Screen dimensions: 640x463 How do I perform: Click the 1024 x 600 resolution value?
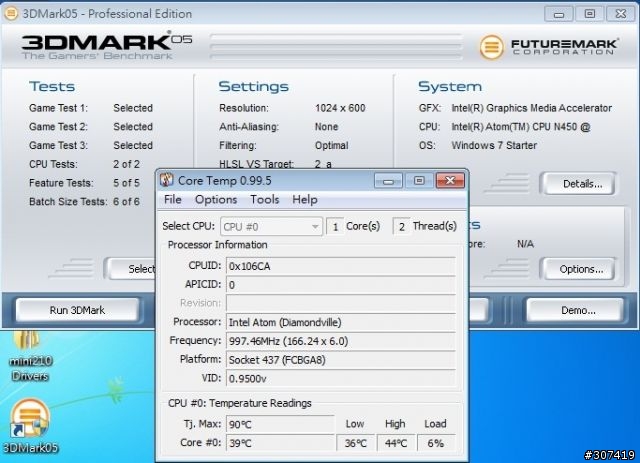tap(340, 108)
